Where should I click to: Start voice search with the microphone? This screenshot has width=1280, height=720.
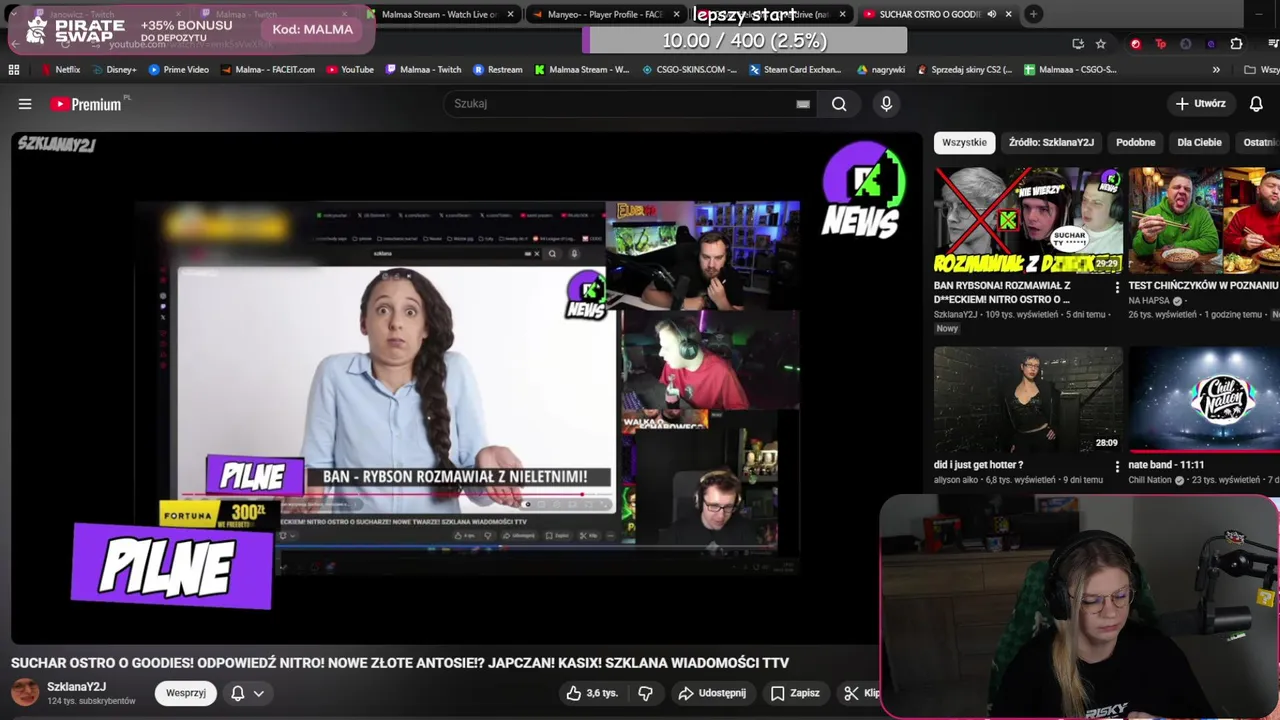pyautogui.click(x=886, y=104)
